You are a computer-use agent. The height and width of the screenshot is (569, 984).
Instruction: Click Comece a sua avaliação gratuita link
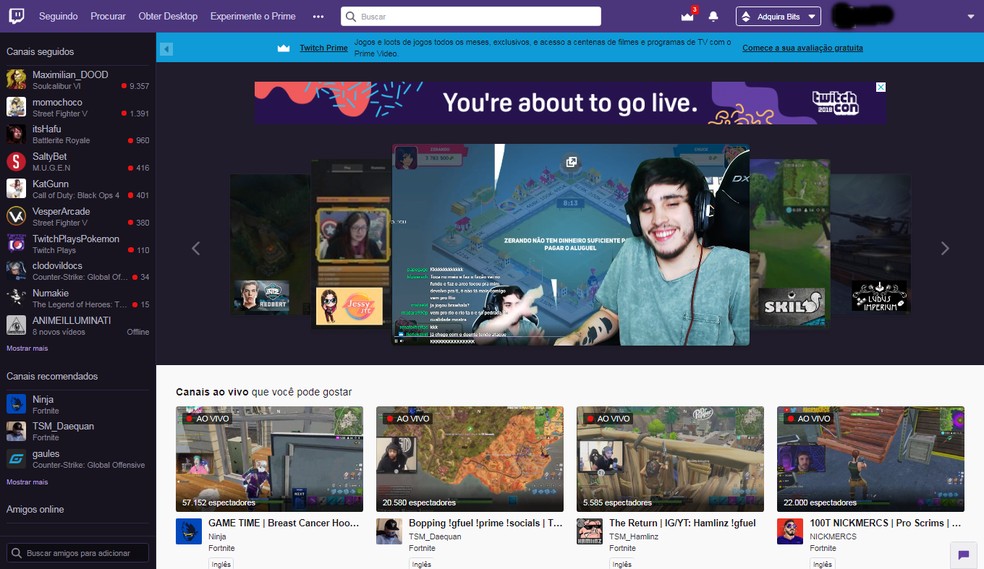point(803,48)
